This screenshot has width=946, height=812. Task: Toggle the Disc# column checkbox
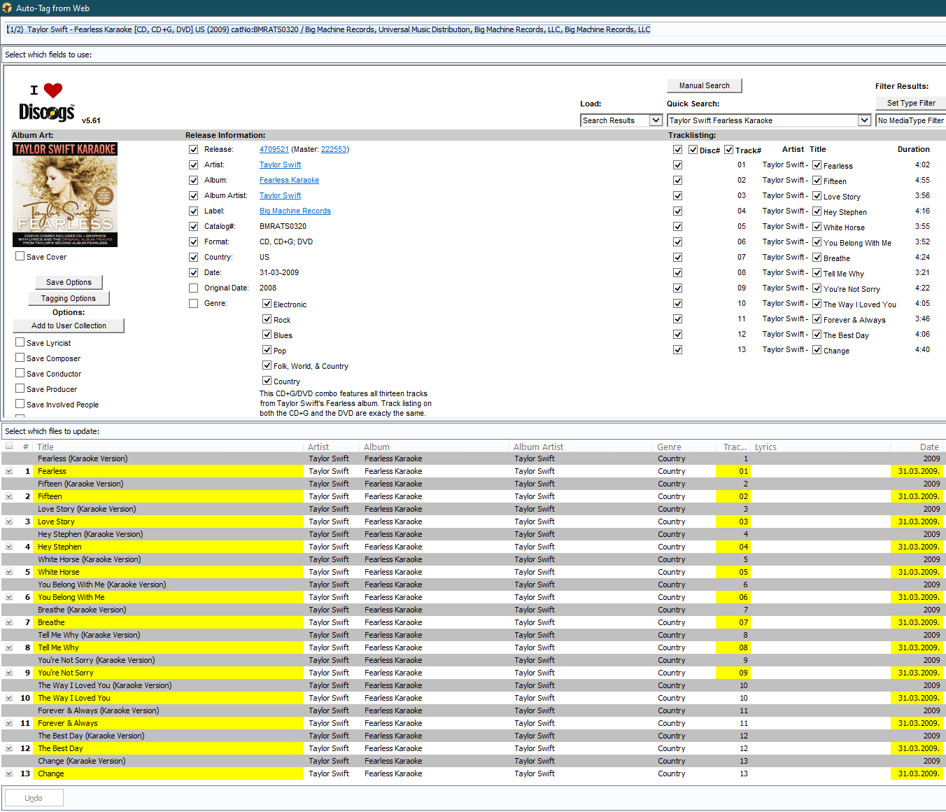[x=693, y=150]
